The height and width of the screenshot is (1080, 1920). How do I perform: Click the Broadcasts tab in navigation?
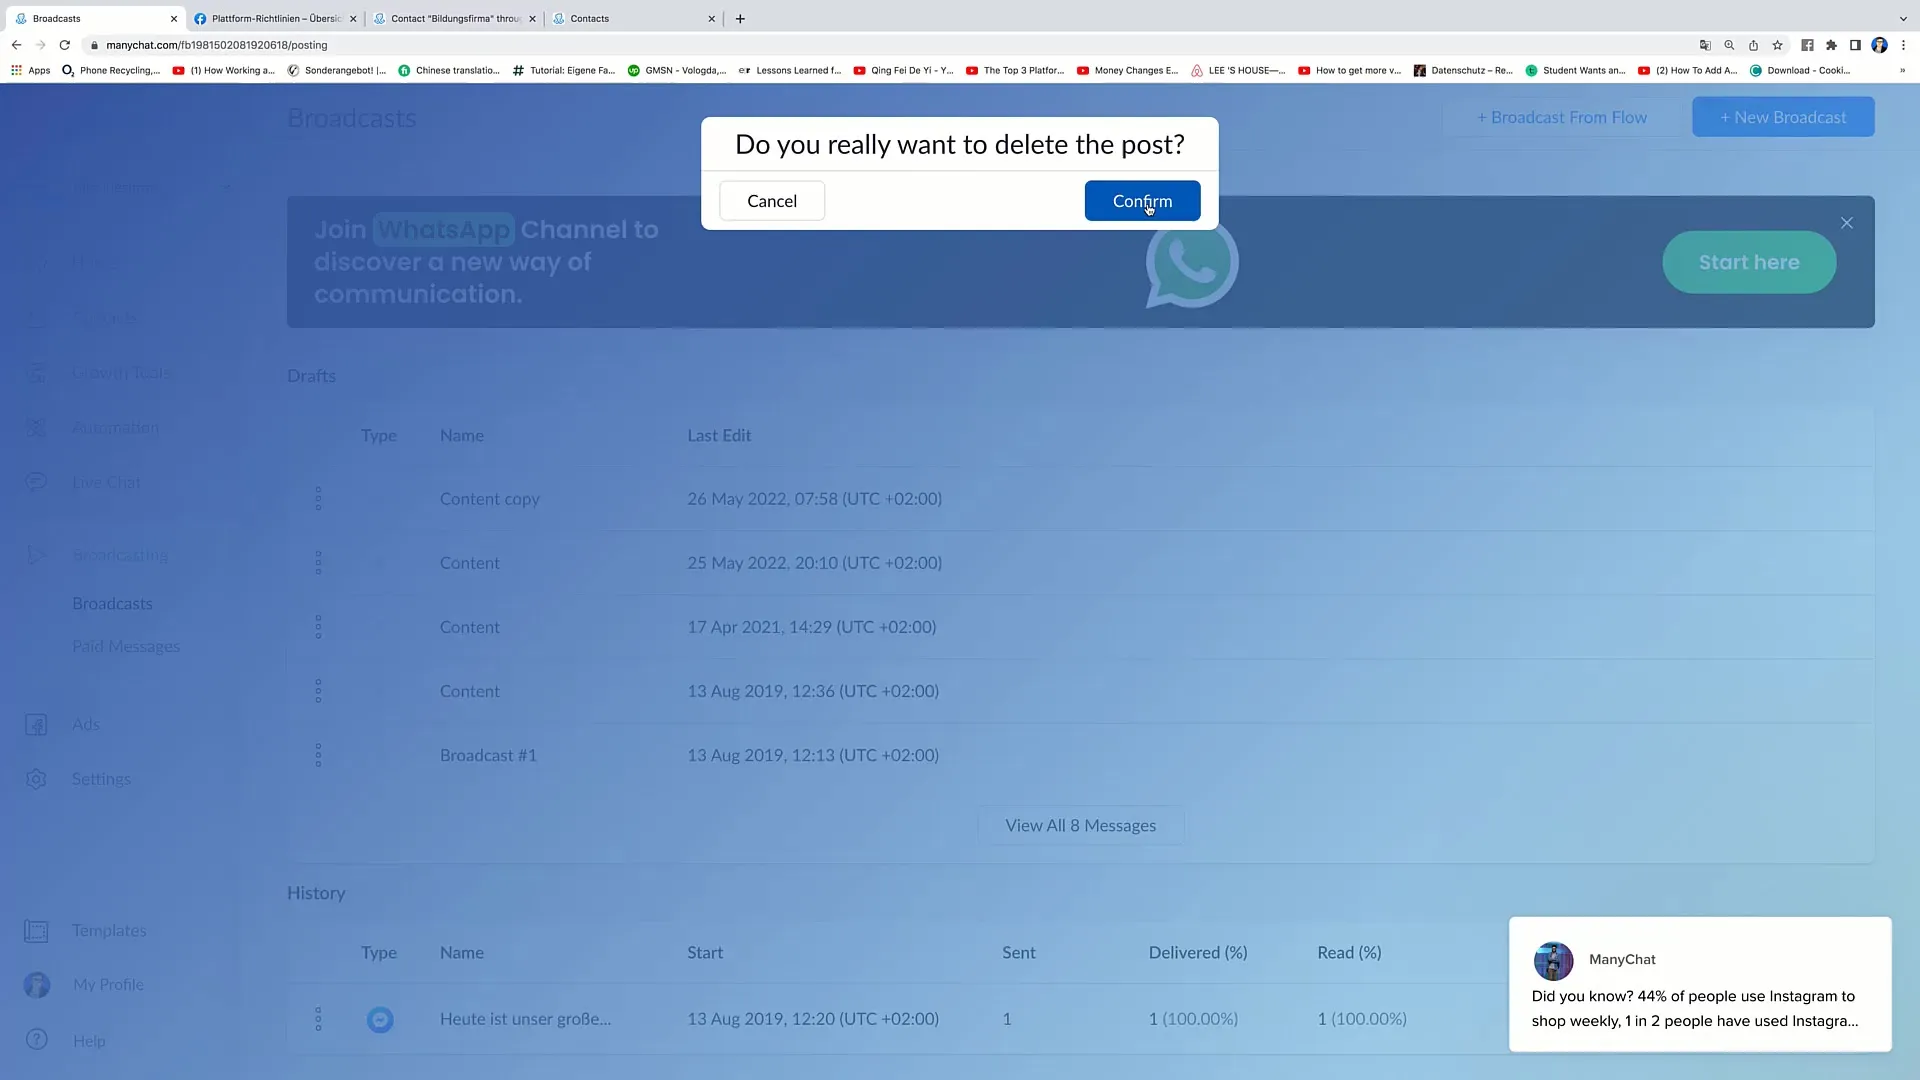tap(112, 603)
